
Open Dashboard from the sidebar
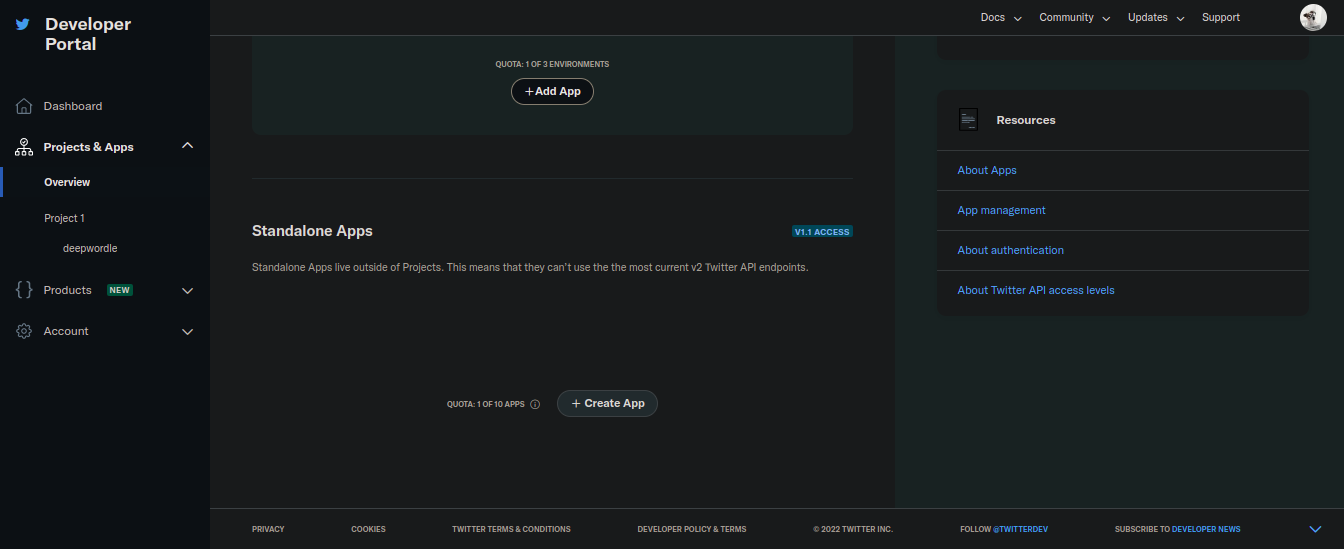72,106
